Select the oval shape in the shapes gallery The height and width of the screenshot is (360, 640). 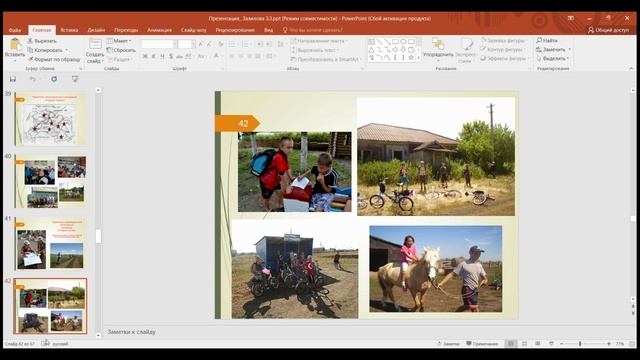(x=403, y=42)
